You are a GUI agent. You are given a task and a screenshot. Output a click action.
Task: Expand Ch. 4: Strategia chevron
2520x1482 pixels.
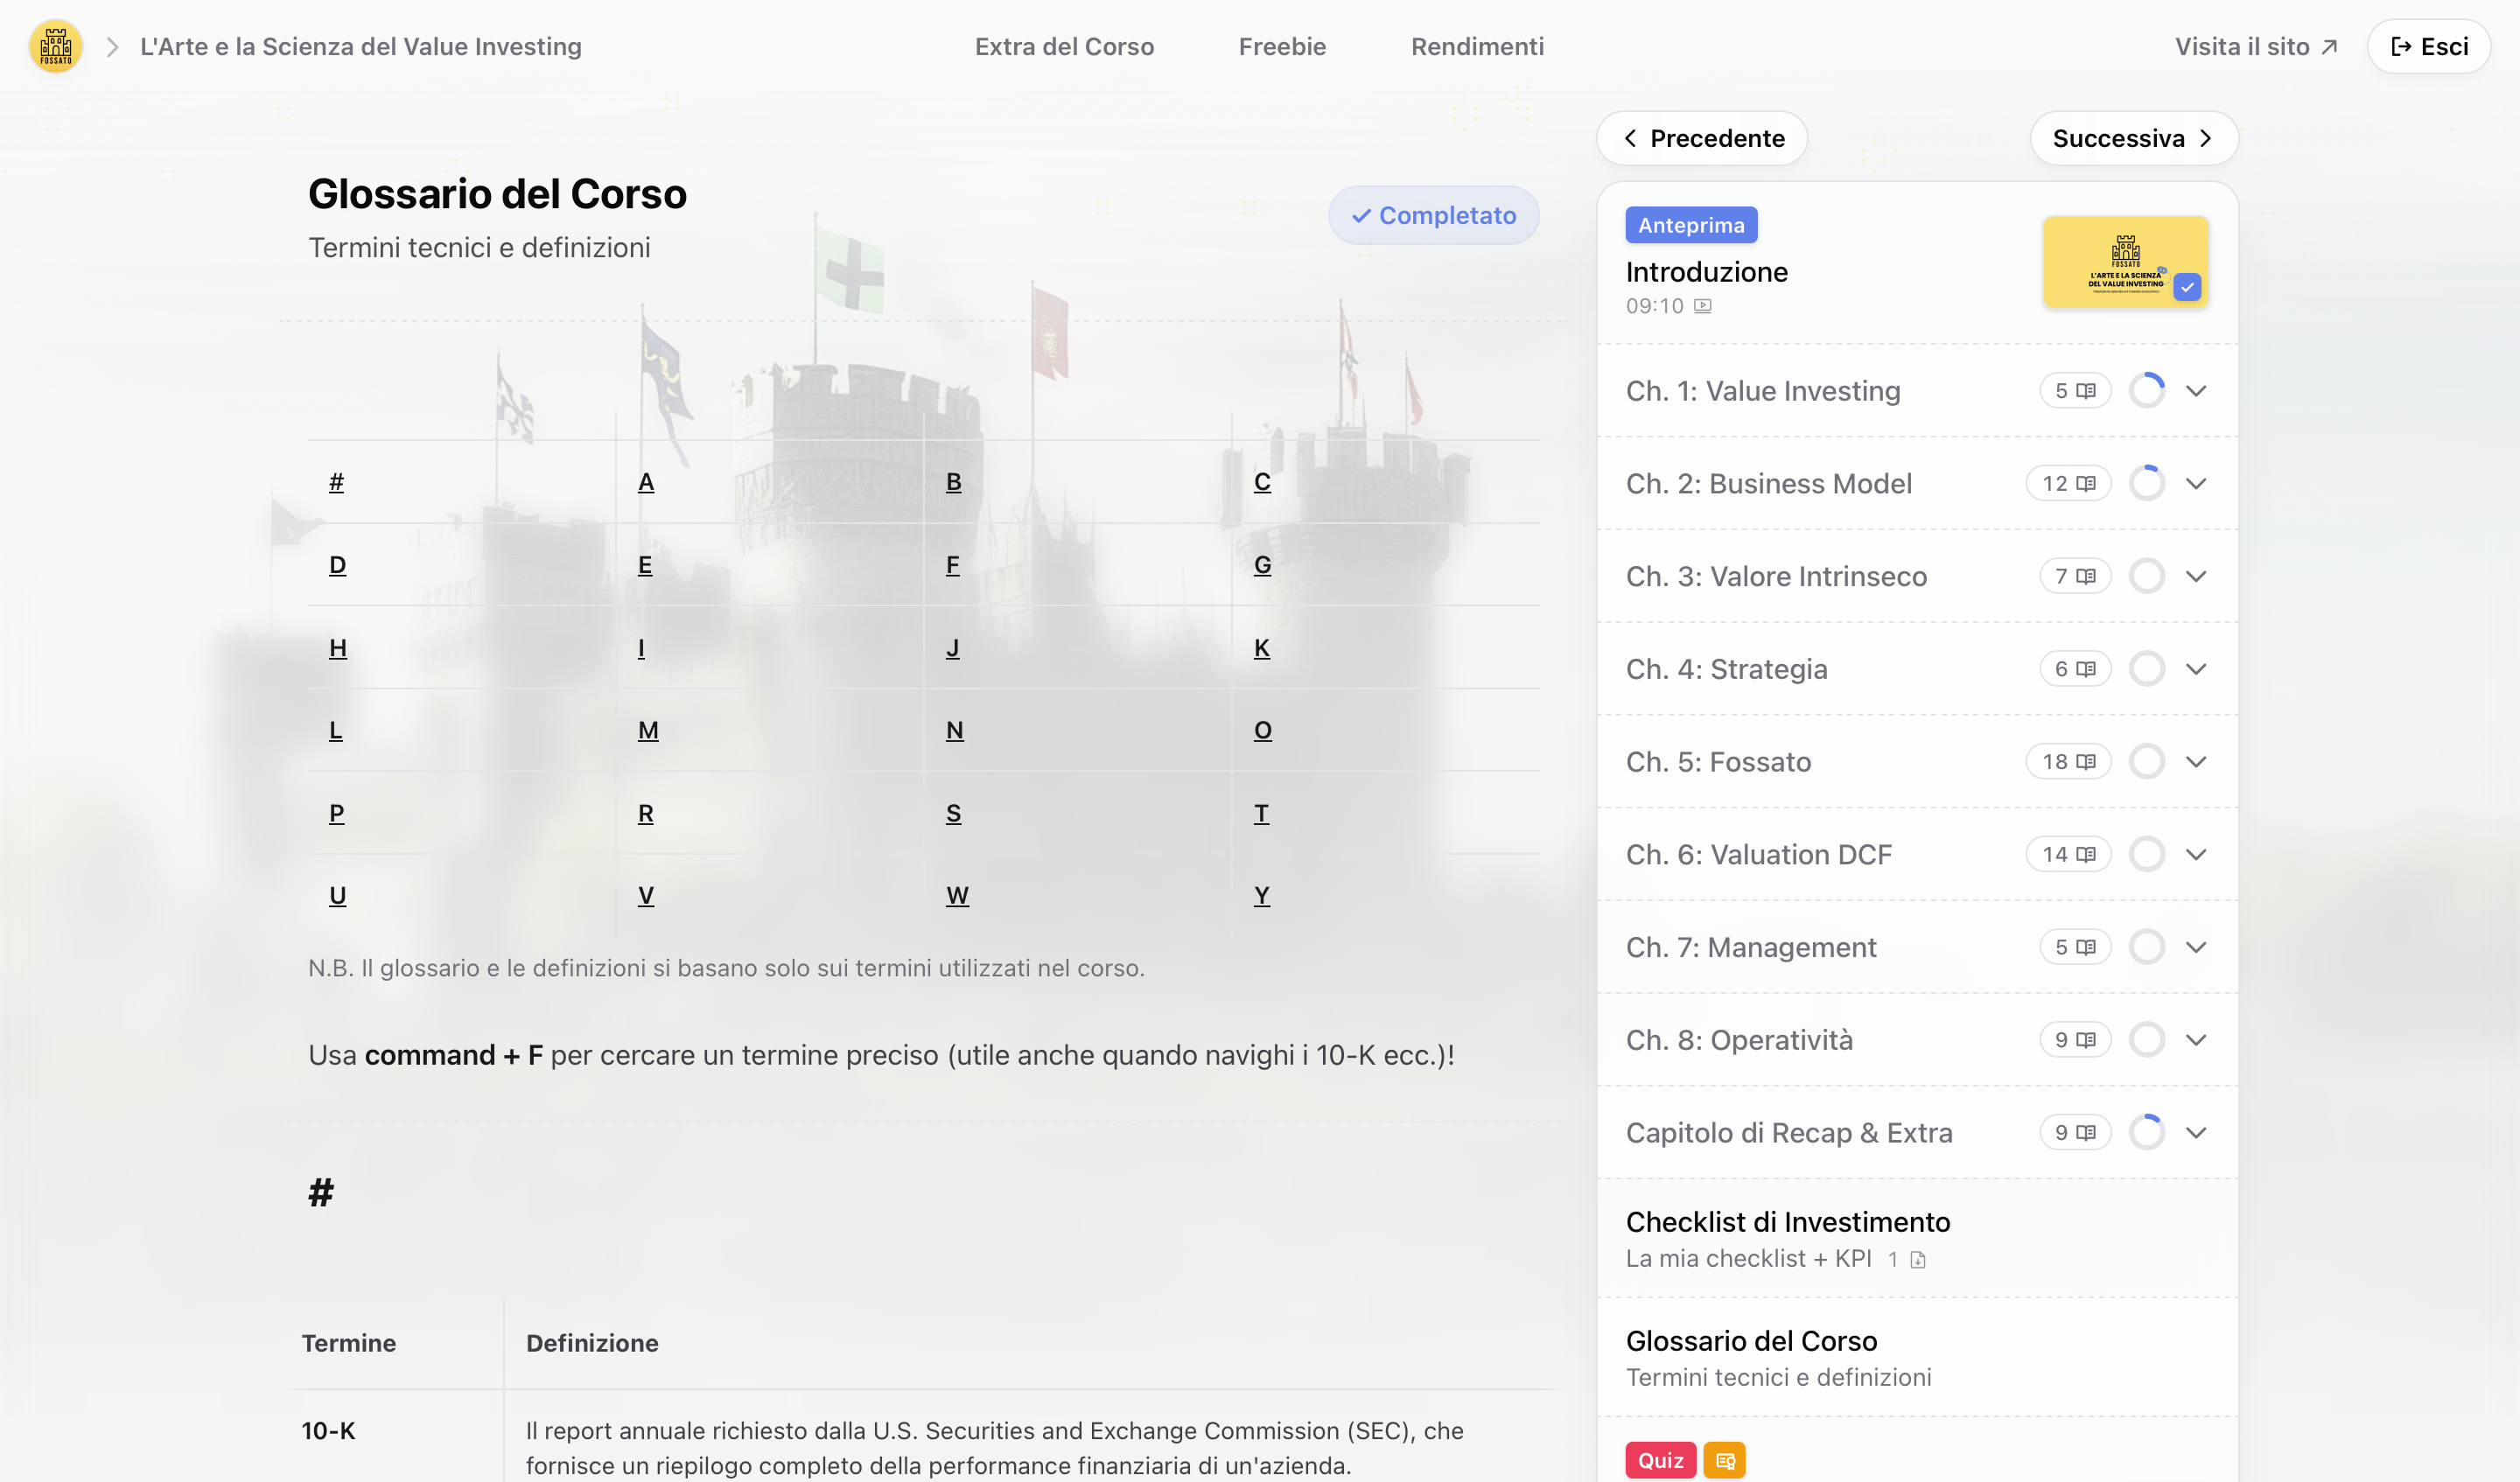coord(2196,669)
